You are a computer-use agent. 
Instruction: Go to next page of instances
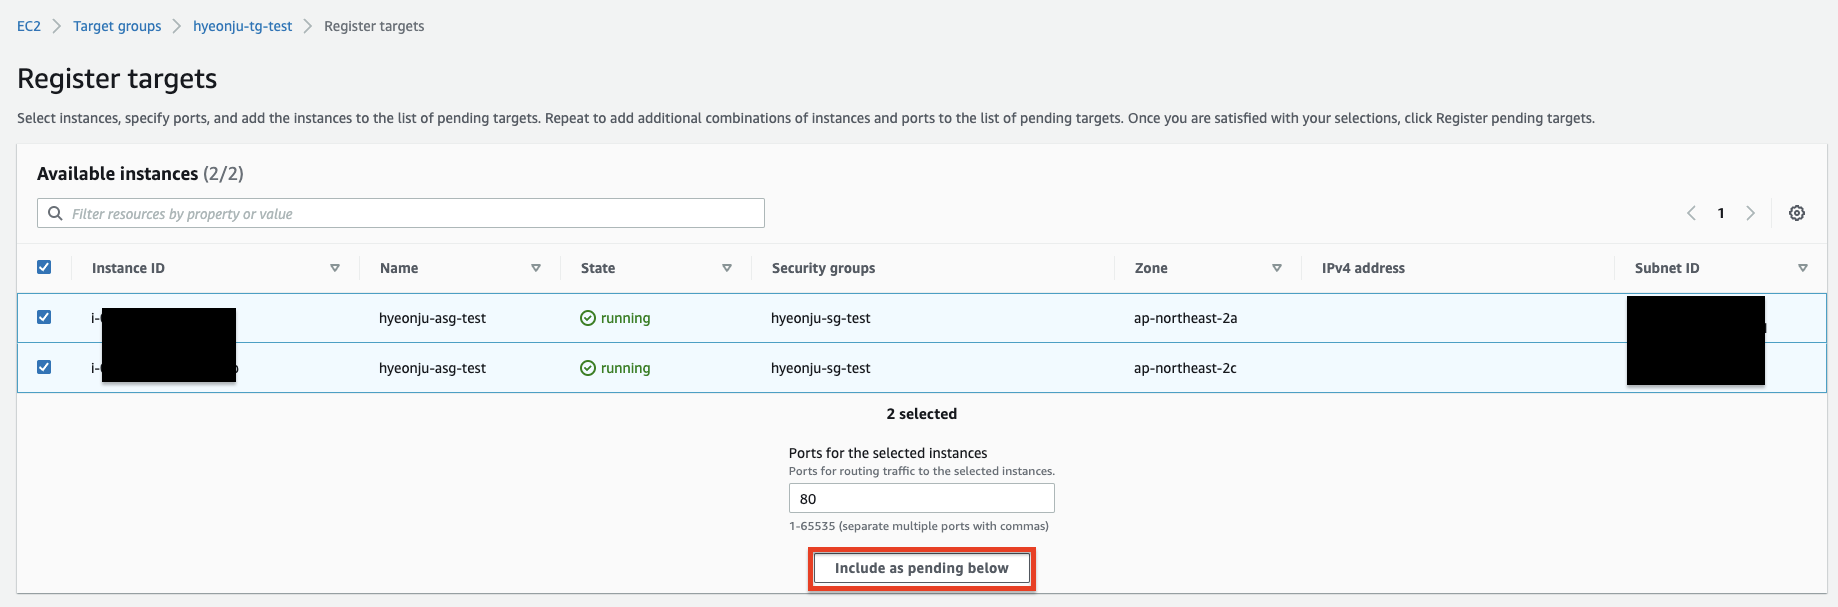(x=1750, y=213)
